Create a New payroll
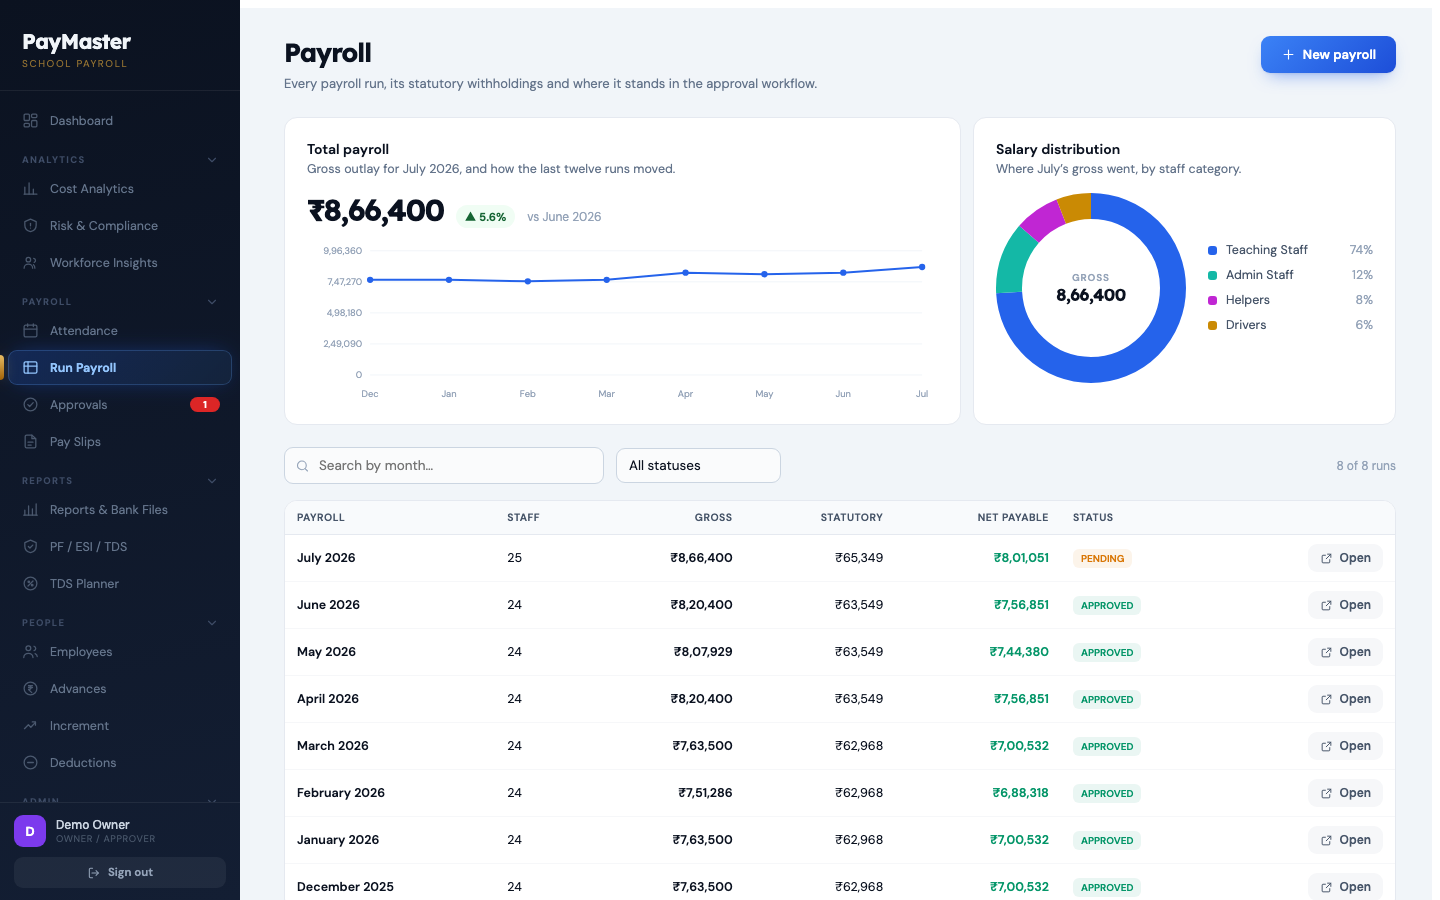This screenshot has height=900, width=1440. (x=1328, y=55)
